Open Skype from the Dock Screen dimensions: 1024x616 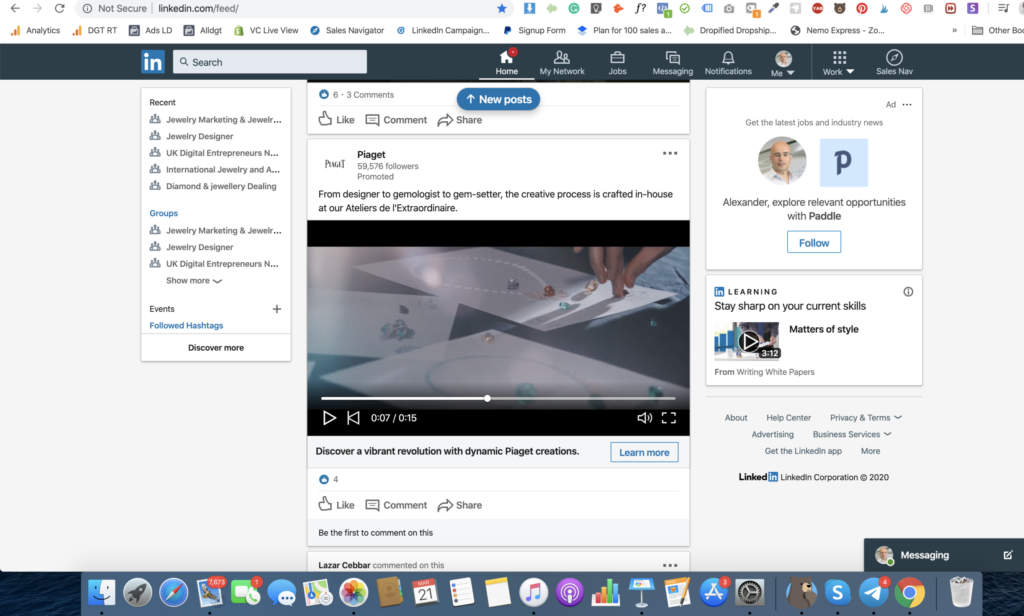pos(837,592)
